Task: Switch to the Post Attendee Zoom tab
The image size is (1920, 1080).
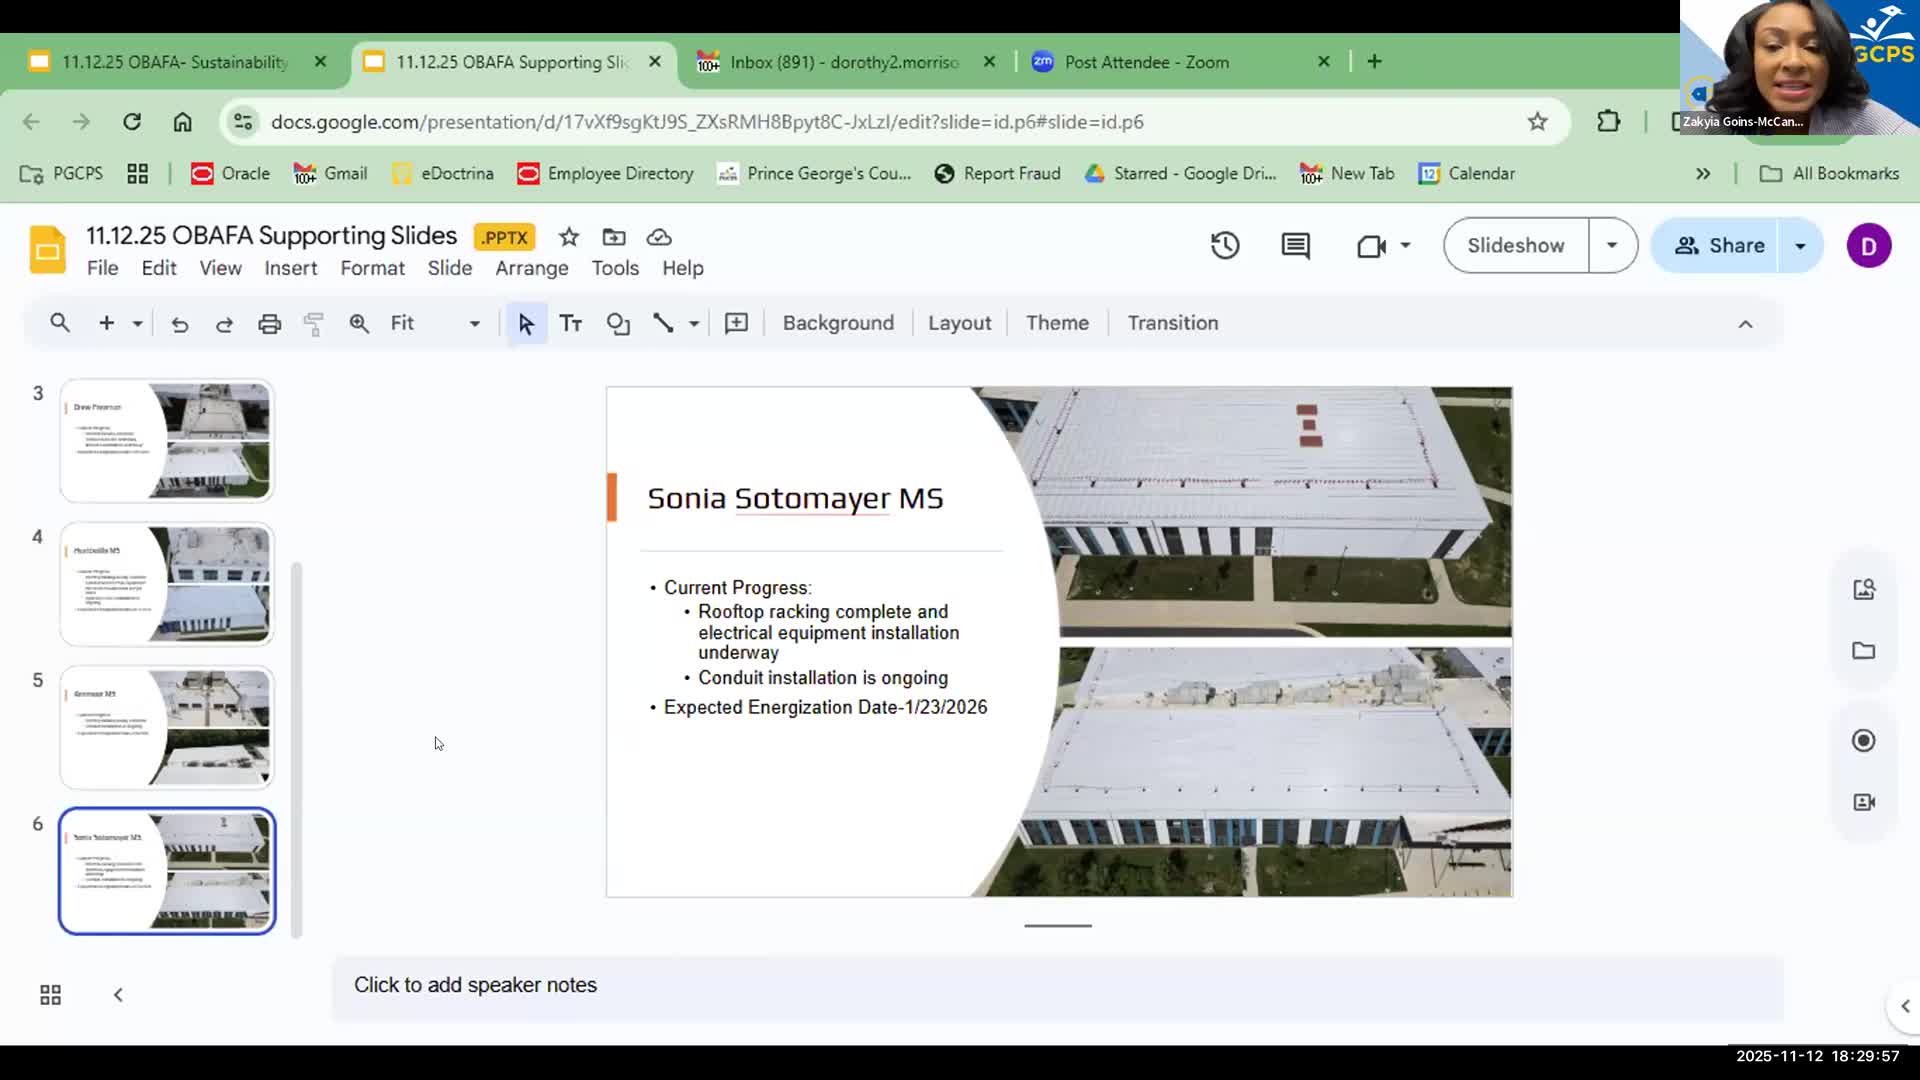Action: point(1146,62)
